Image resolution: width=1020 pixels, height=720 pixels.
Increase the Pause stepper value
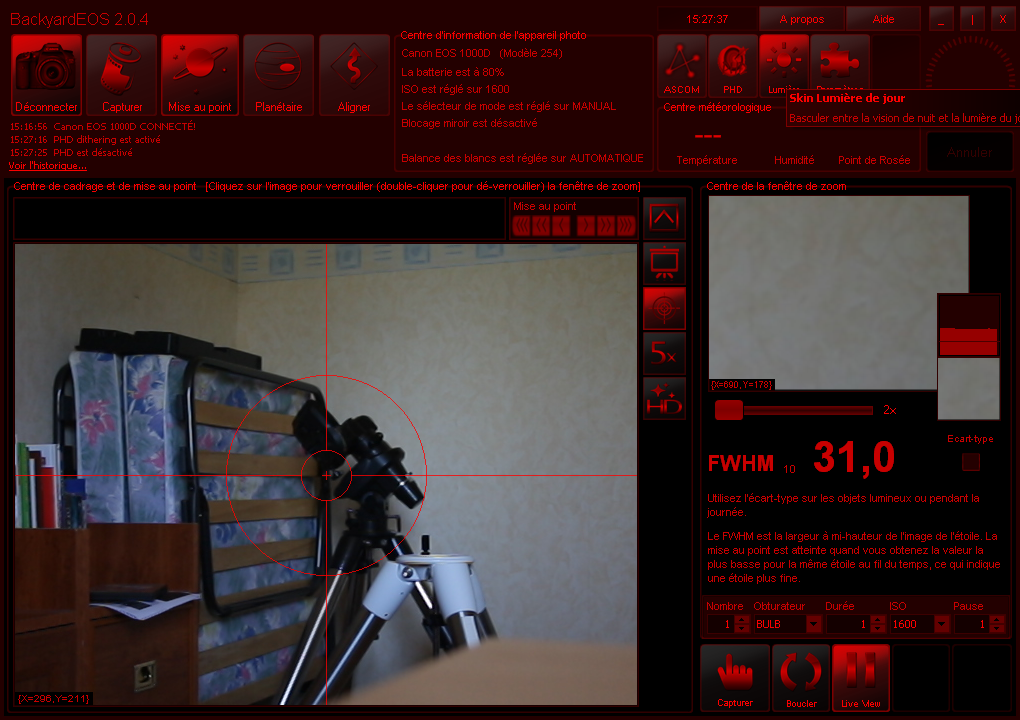(997, 620)
